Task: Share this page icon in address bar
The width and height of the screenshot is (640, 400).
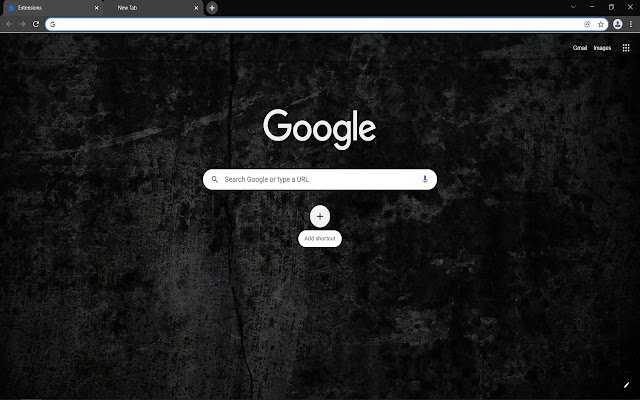Action: coord(587,24)
